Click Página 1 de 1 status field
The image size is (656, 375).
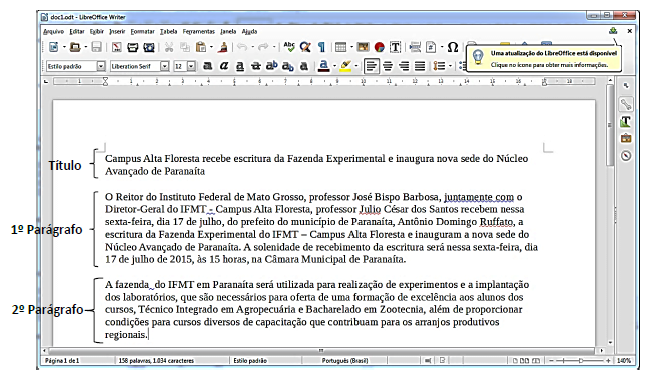pos(62,360)
